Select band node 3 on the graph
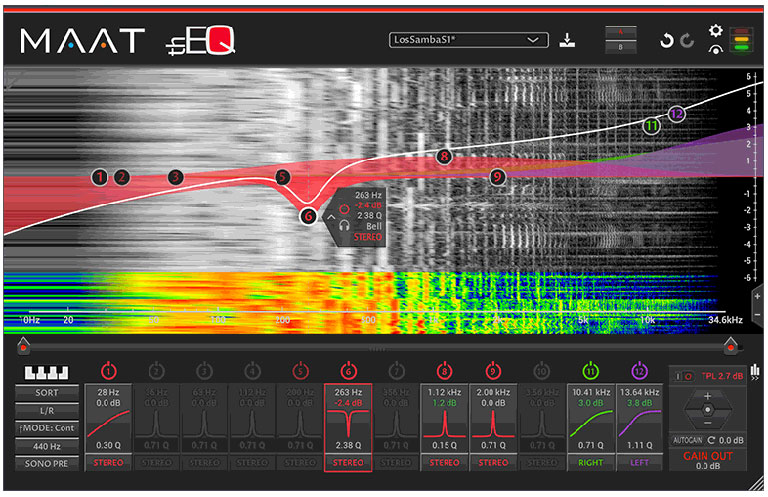The image size is (768, 497). point(175,177)
